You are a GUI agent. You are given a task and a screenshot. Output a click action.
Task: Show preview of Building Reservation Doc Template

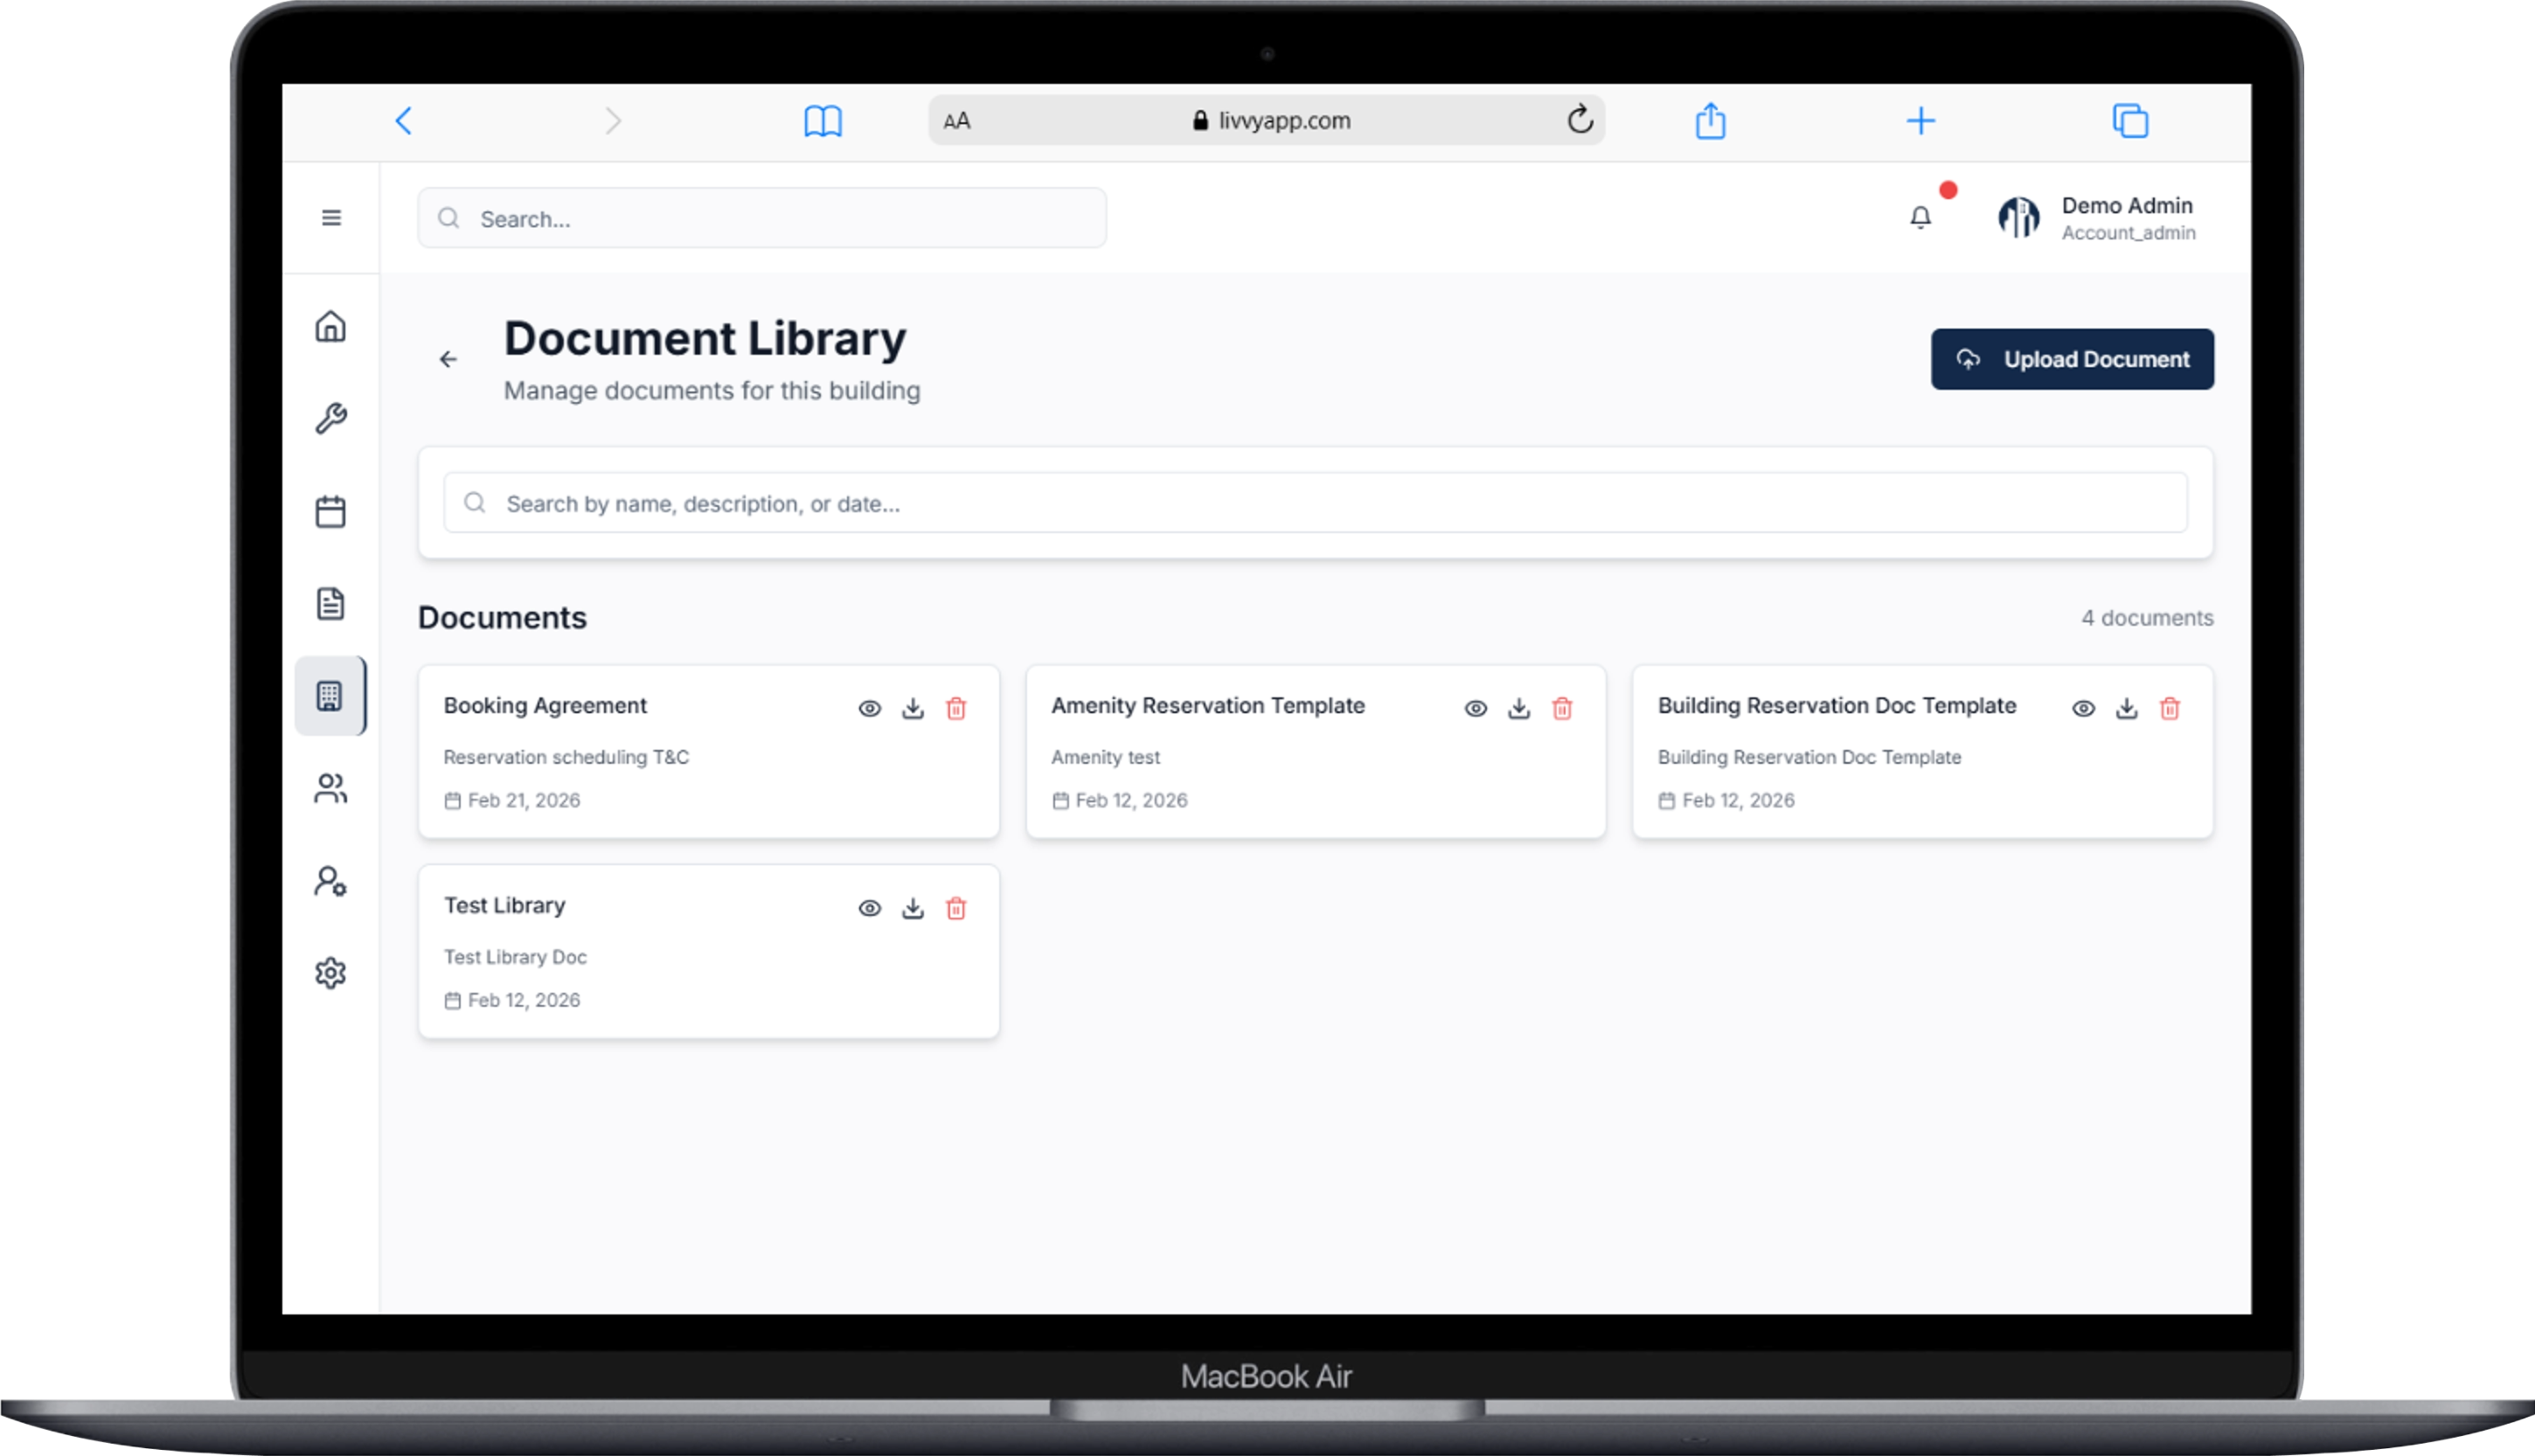[x=2083, y=708]
